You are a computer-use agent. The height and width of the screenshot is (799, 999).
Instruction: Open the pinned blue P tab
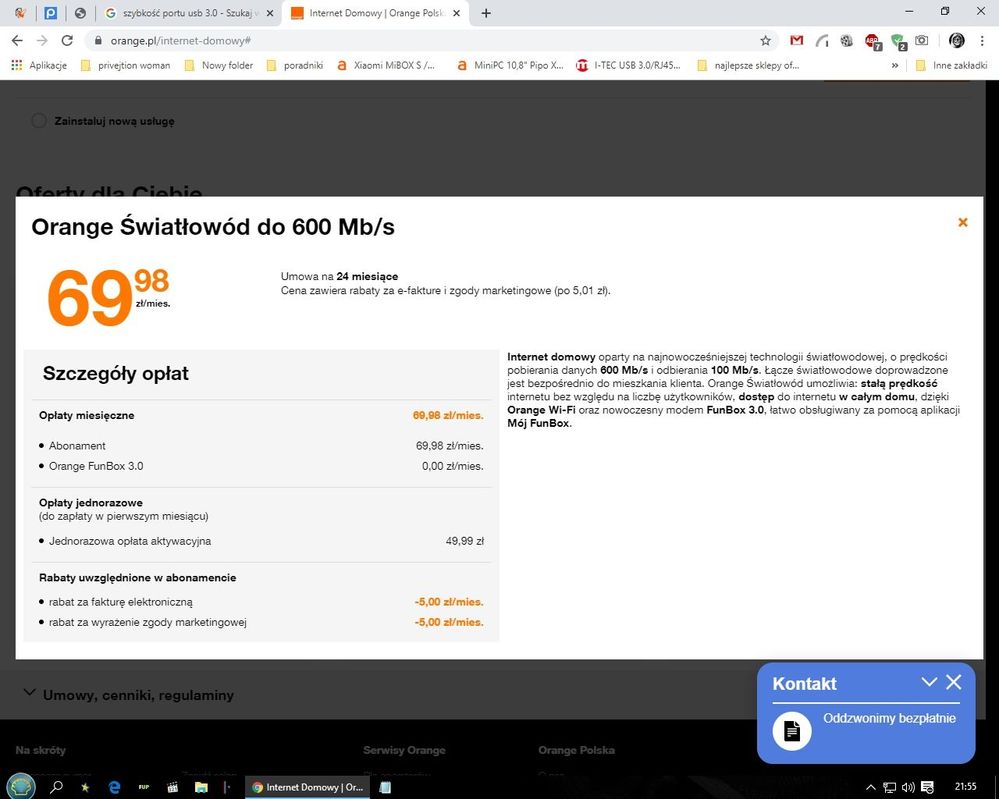pyautogui.click(x=50, y=13)
